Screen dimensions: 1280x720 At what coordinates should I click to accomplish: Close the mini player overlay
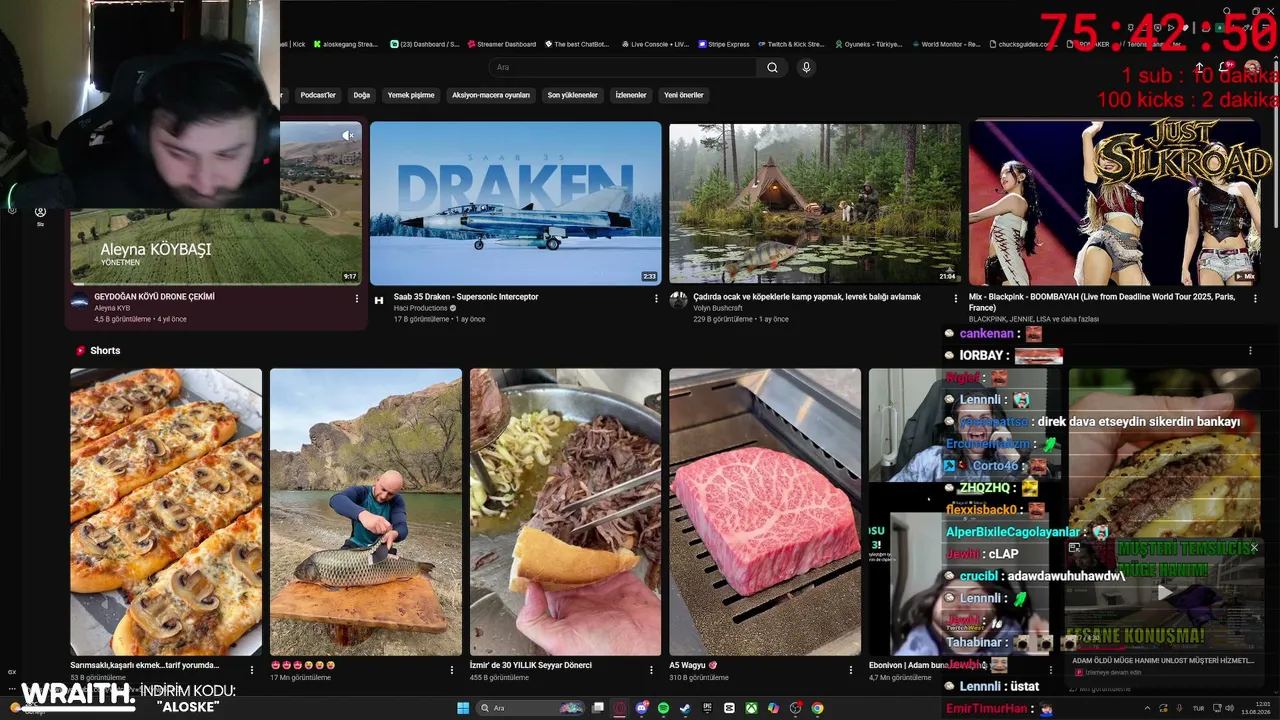(1254, 548)
